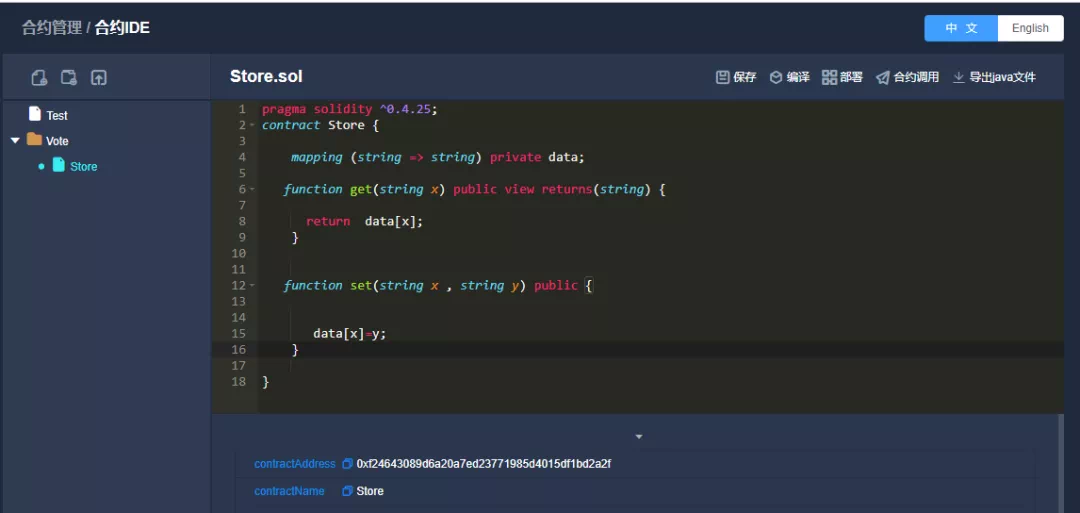This screenshot has width=1080, height=513.
Task: Click the 合约IDE breadcrumb
Action: [122, 28]
